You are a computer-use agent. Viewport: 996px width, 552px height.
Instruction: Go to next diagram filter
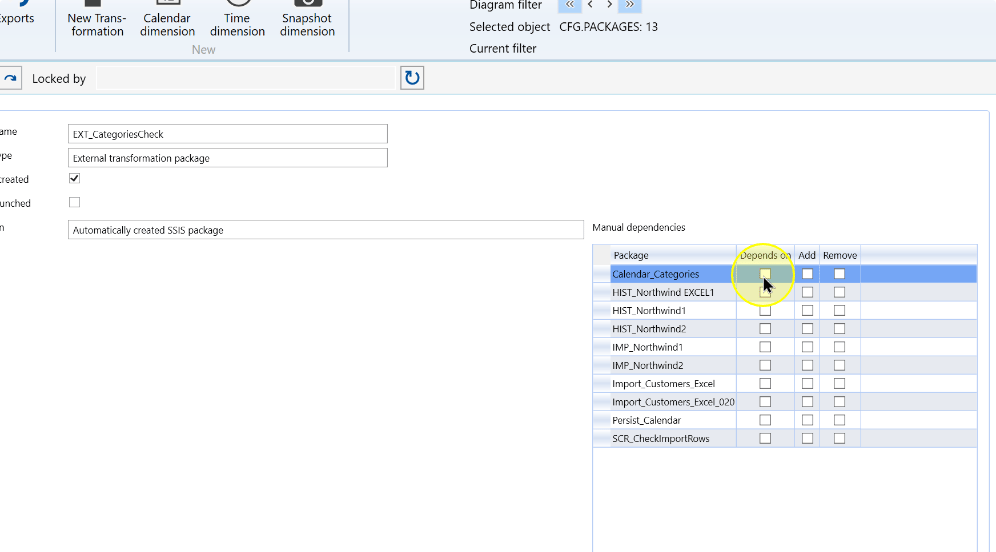(x=609, y=5)
